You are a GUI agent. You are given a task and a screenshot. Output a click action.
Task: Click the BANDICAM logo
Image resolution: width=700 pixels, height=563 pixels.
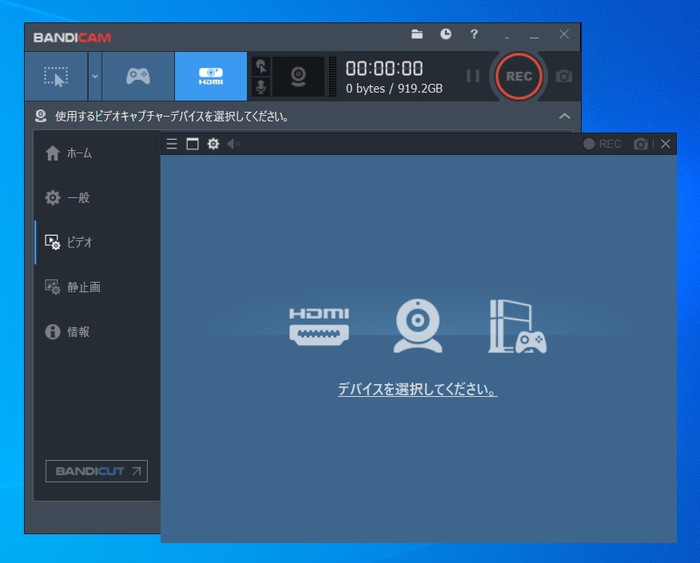coord(72,38)
